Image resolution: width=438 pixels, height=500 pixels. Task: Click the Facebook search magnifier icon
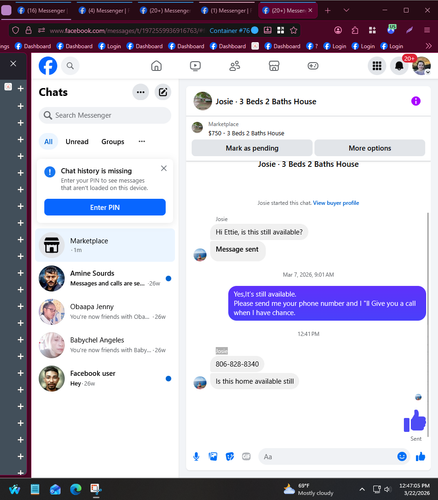(70, 66)
